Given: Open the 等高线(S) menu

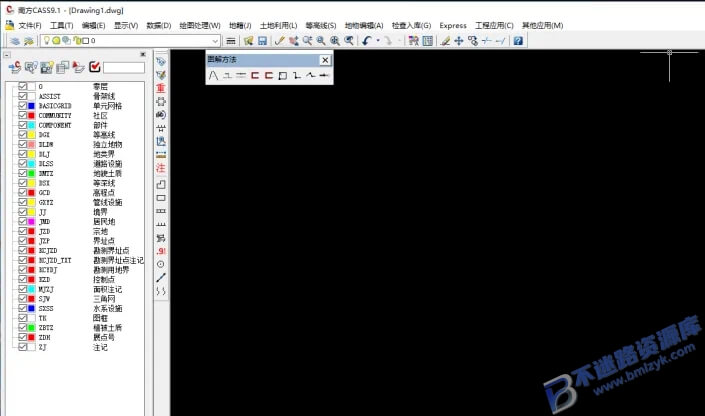Looking at the screenshot, I should (x=321, y=26).
